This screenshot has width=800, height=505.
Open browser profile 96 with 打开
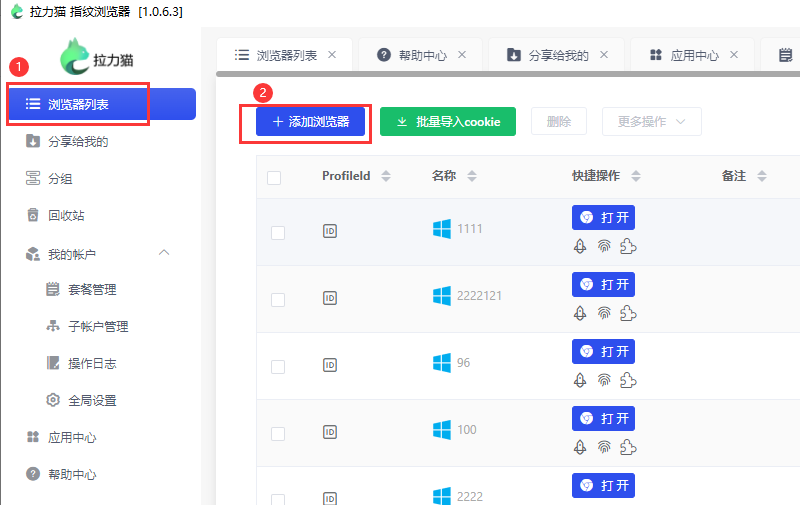[603, 351]
